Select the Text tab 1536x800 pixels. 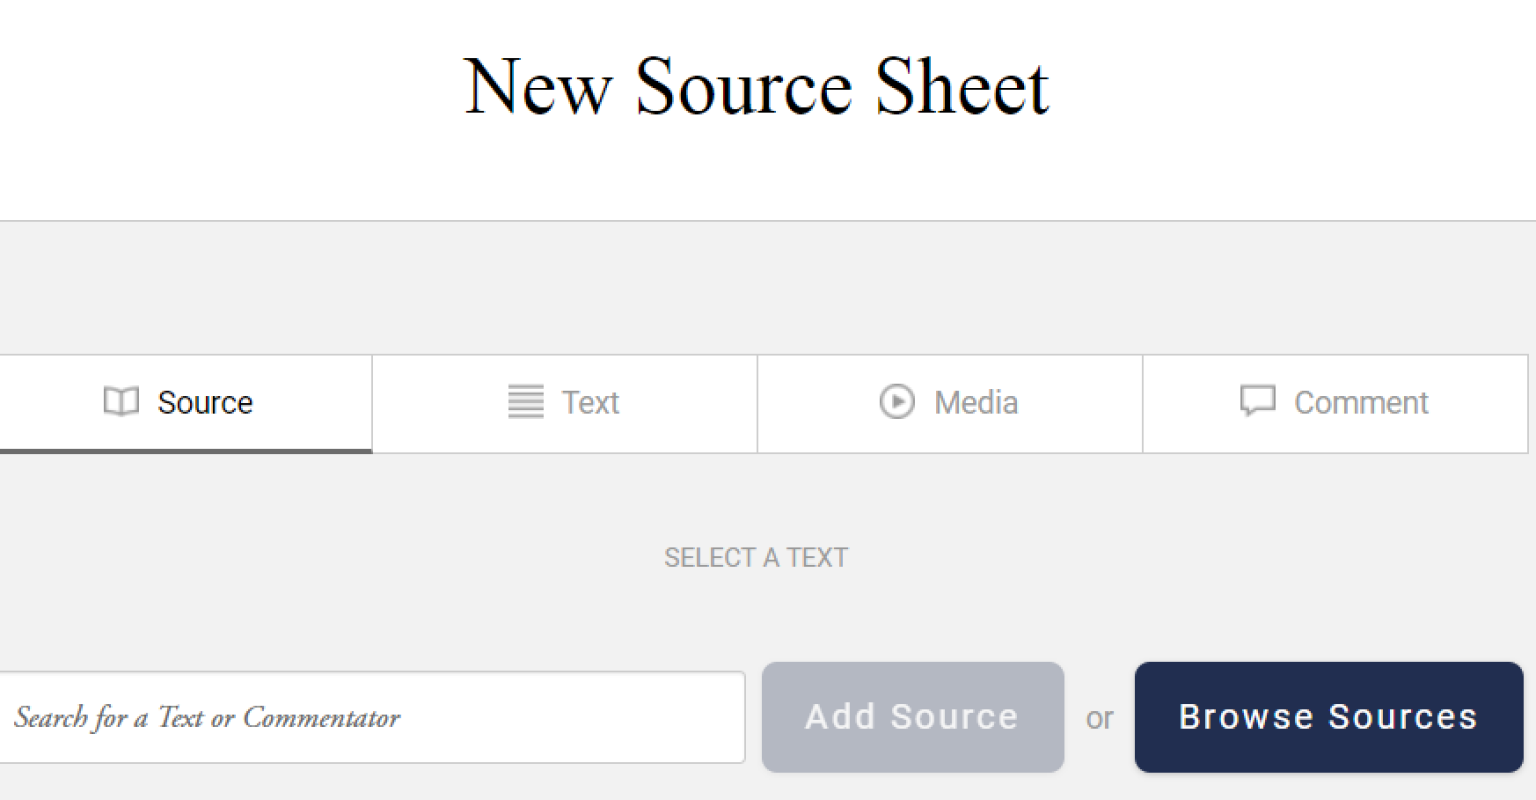pos(563,402)
